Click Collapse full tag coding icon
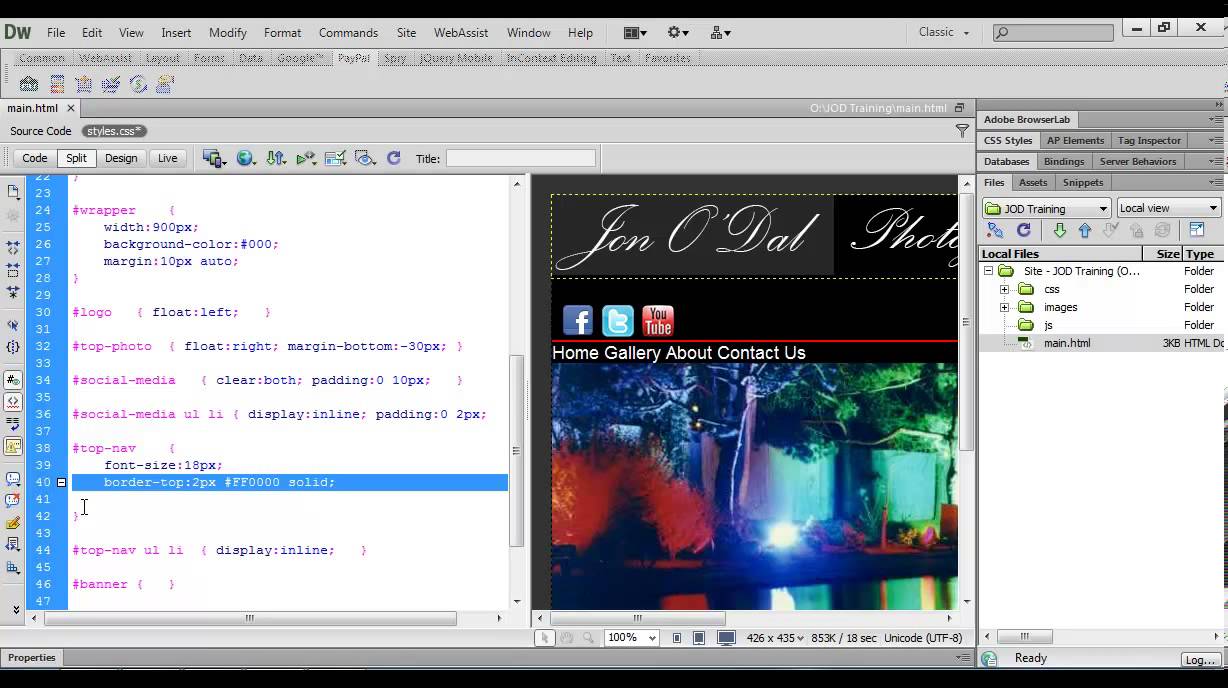1228x688 pixels. 13,246
